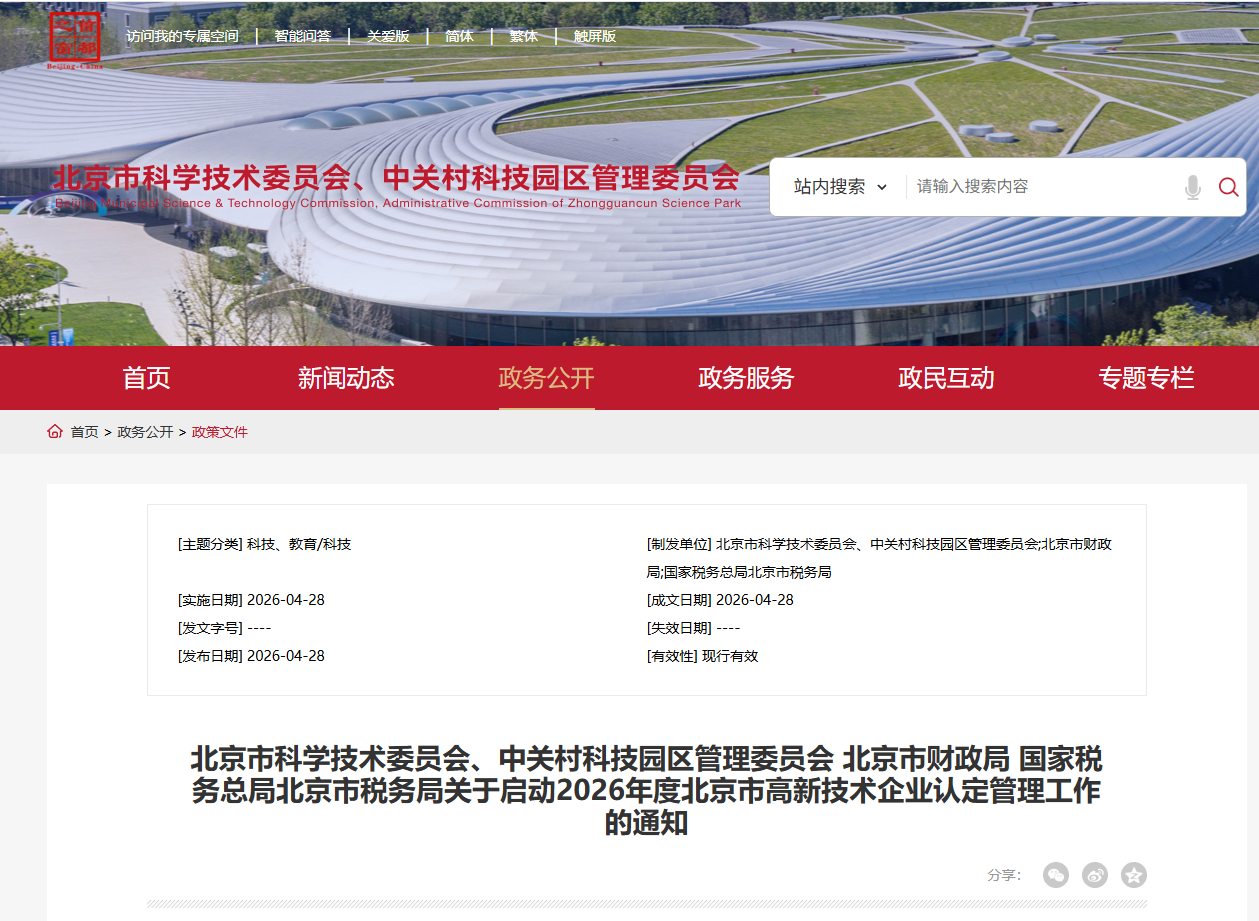Screen dimensions: 1259x921
Task: Open the 政民互动 navigation tab
Action: click(x=946, y=378)
